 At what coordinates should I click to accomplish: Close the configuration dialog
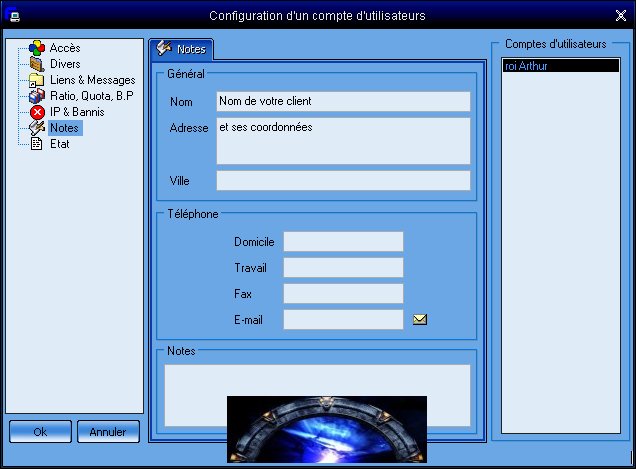pyautogui.click(x=621, y=15)
